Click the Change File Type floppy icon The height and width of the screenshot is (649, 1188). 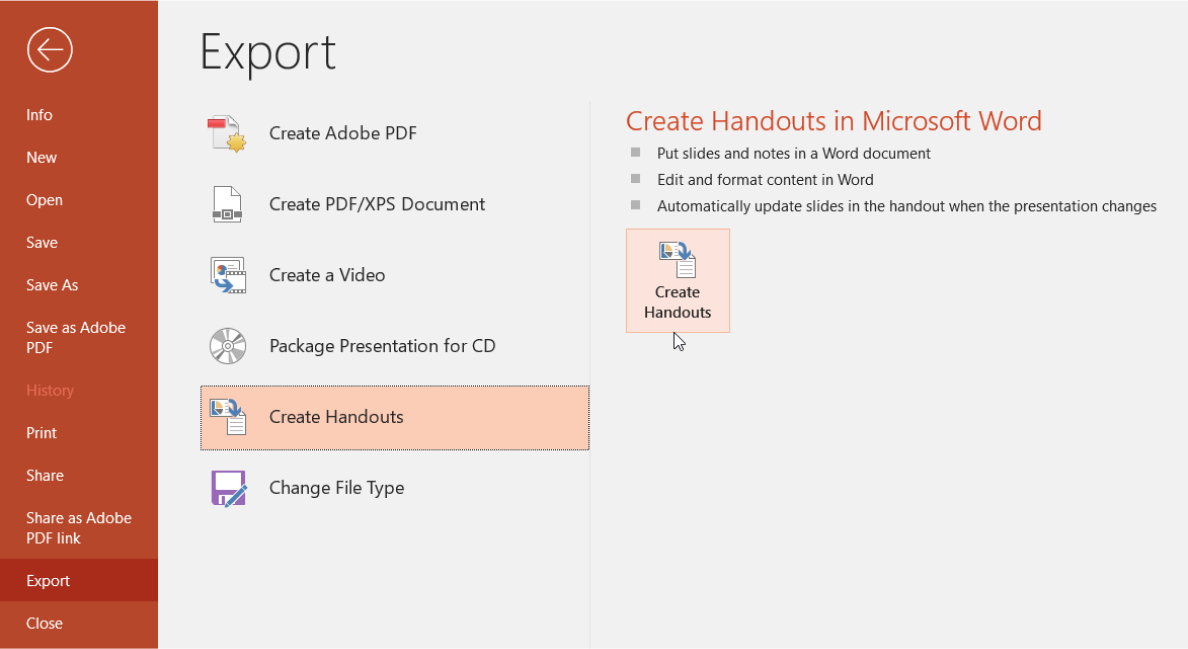coord(228,488)
